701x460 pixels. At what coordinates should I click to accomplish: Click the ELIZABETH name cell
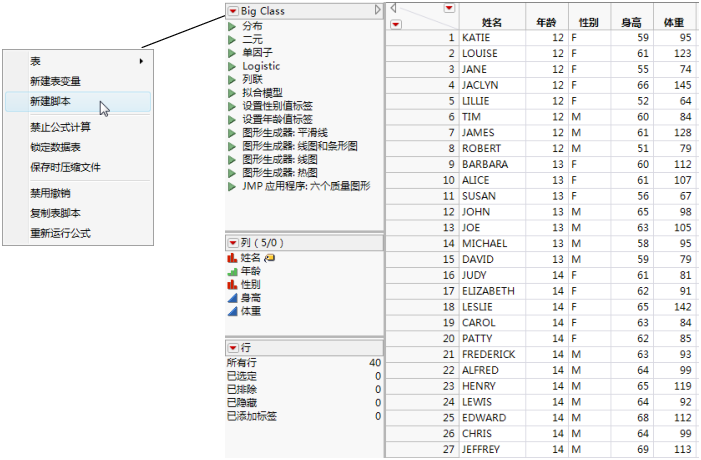coord(492,291)
